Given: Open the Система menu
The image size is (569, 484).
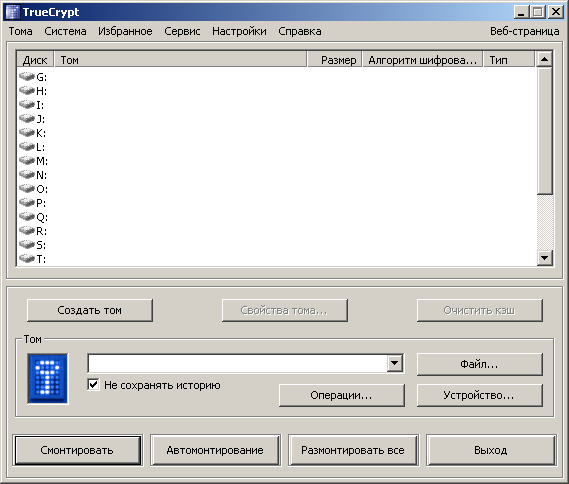Looking at the screenshot, I should click(x=65, y=32).
